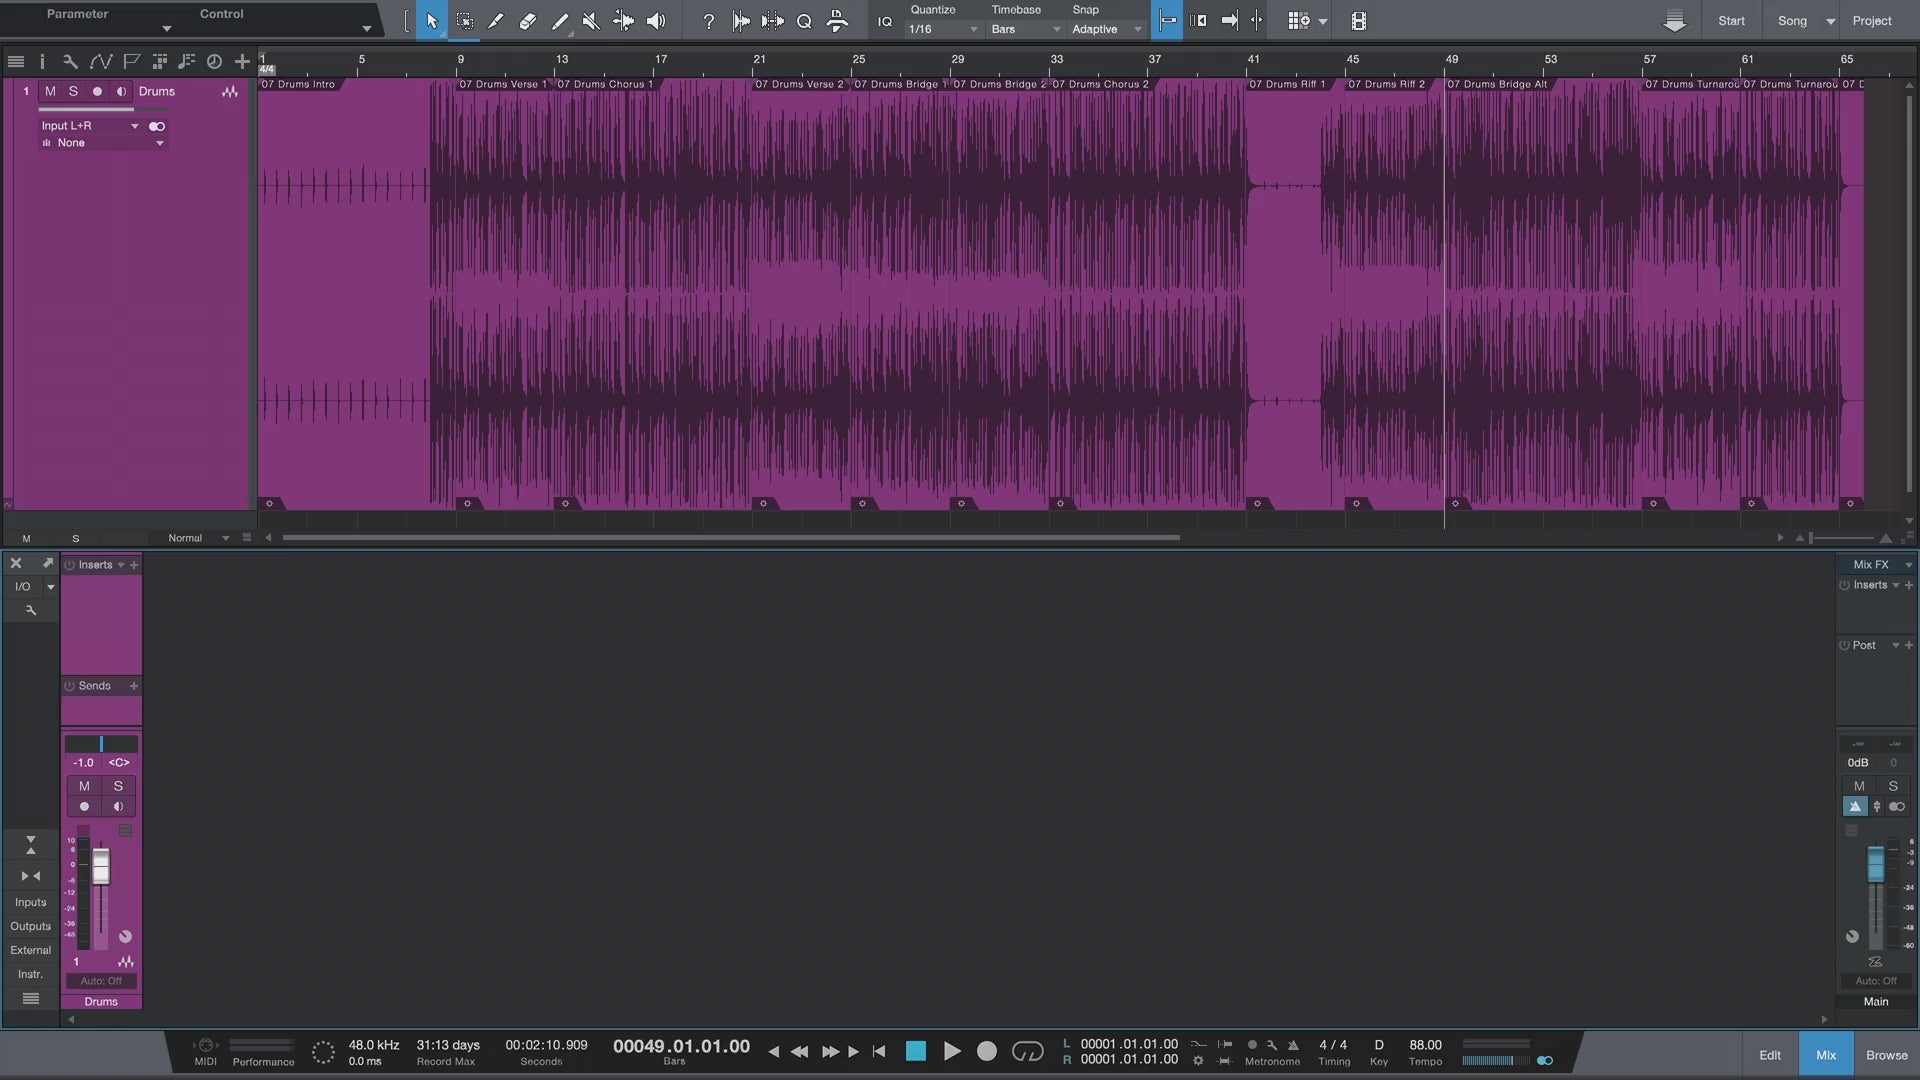Screen dimensions: 1920x1080
Task: Adjust the Main output fader
Action: coord(1876,864)
